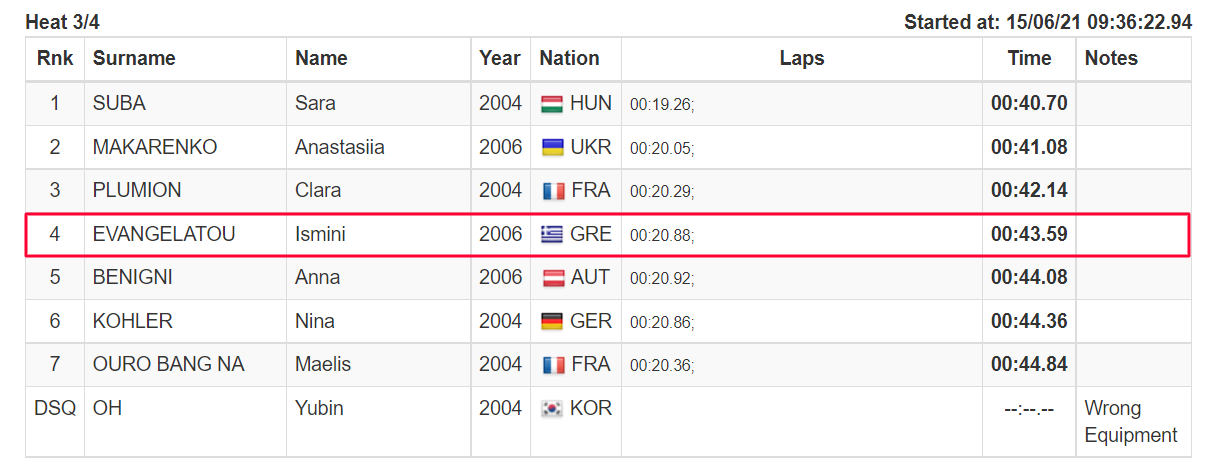
Task: Select the highlighted EVANGELATOU row
Action: pos(607,235)
